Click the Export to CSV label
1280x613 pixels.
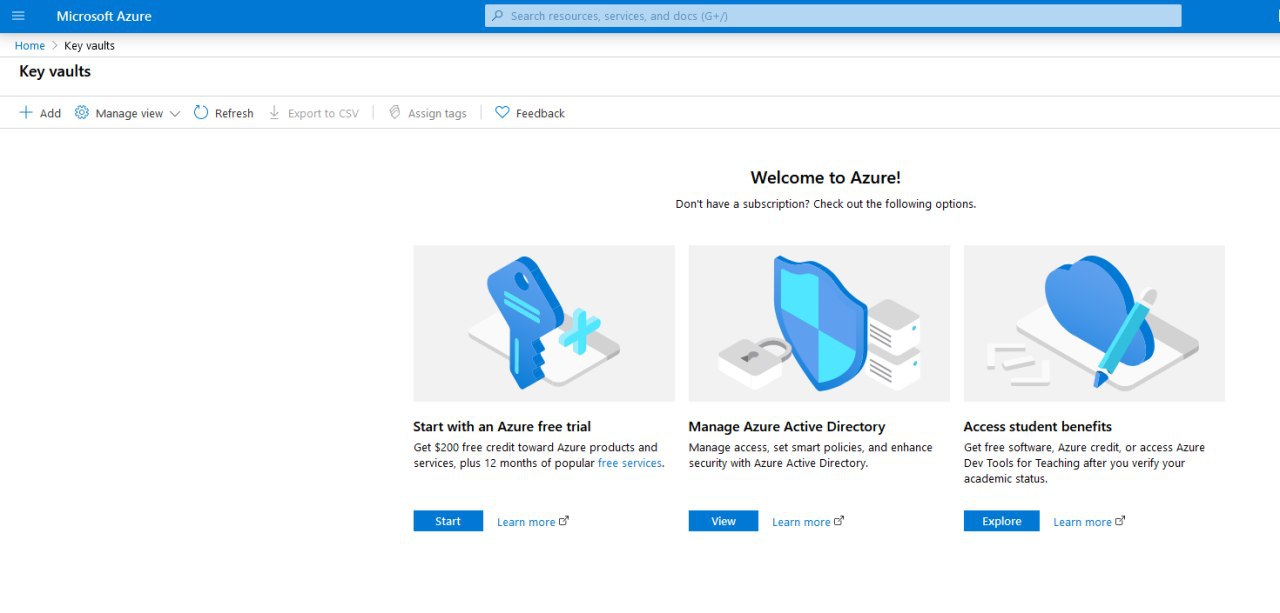pyautogui.click(x=323, y=114)
